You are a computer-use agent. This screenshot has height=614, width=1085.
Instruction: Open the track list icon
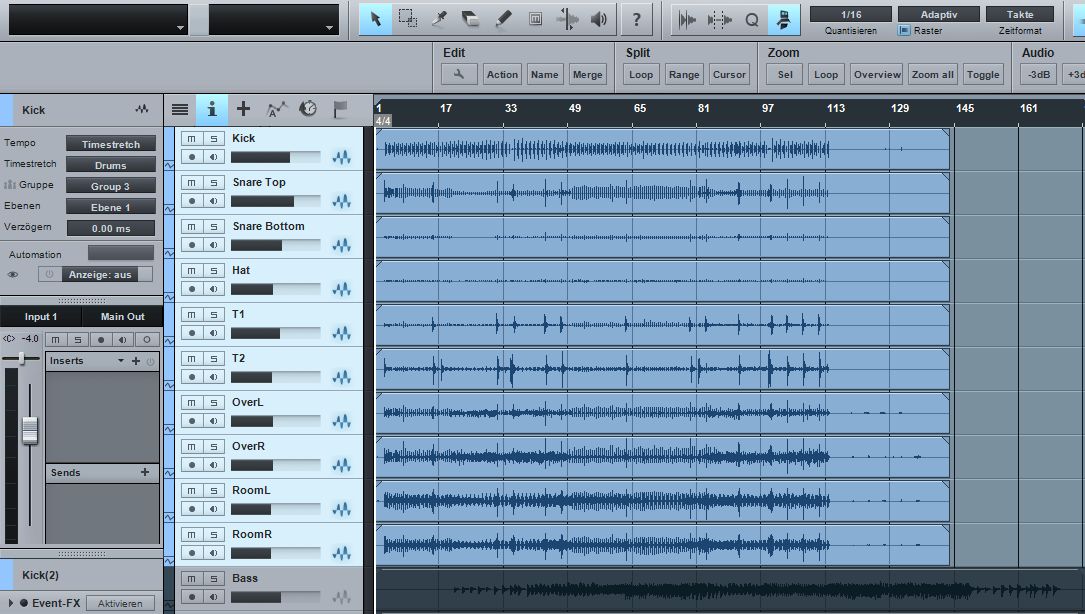coord(180,109)
